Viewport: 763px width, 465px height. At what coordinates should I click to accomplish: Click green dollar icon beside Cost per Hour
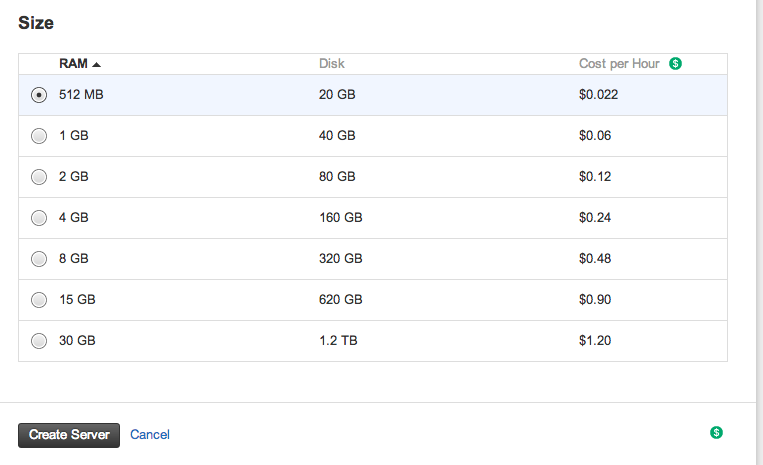coord(675,64)
